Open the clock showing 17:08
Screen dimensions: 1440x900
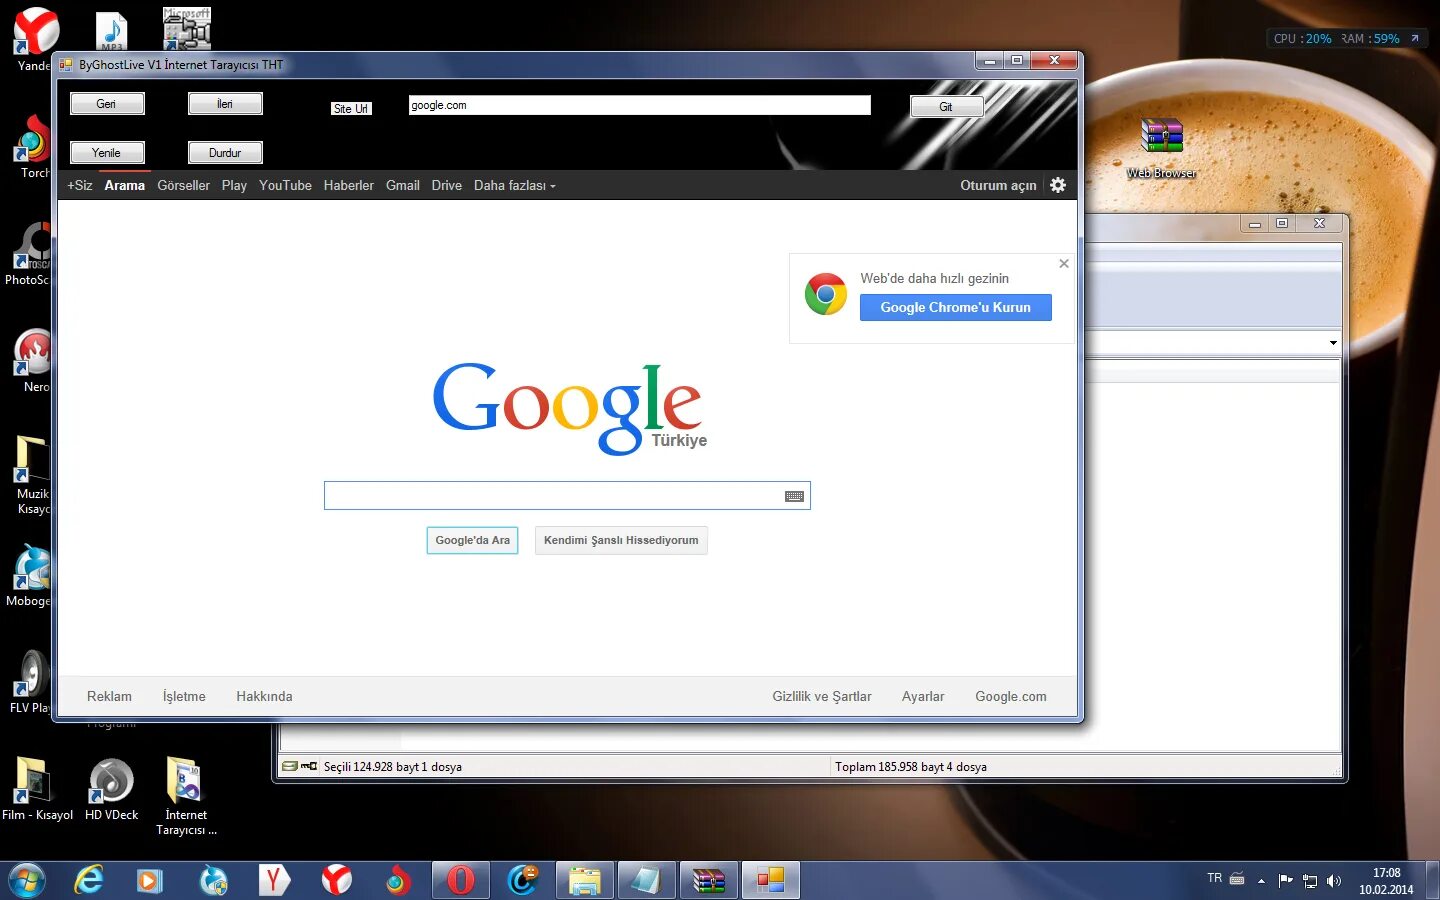[x=1386, y=881]
